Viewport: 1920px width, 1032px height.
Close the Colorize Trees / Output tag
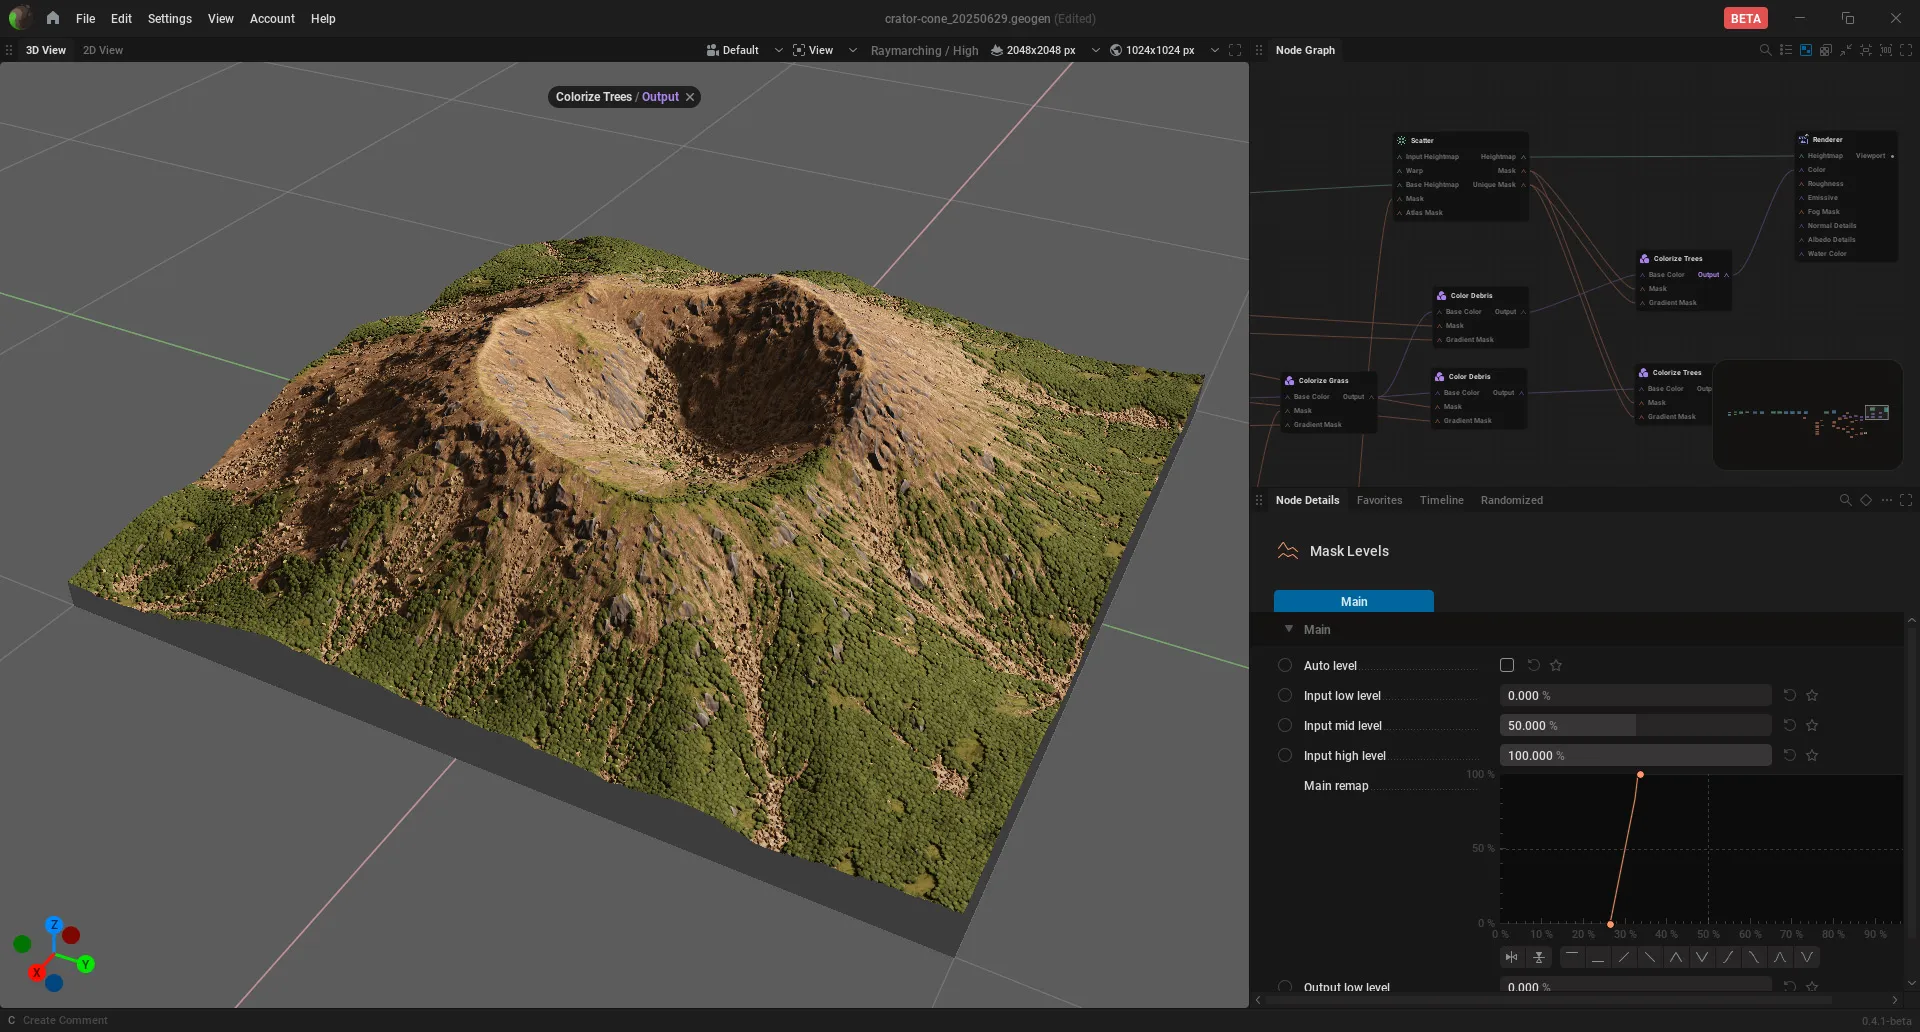(x=690, y=97)
